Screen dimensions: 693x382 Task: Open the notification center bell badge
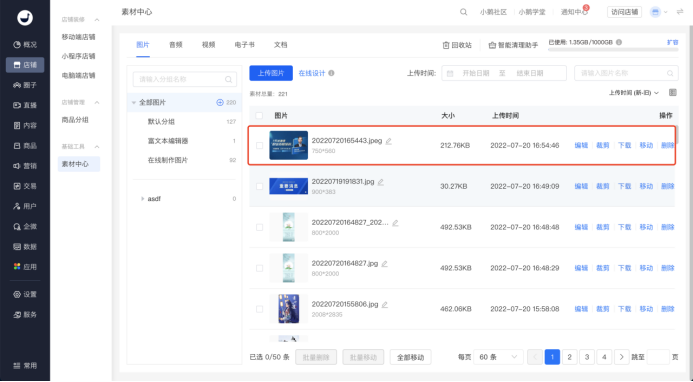pos(586,8)
